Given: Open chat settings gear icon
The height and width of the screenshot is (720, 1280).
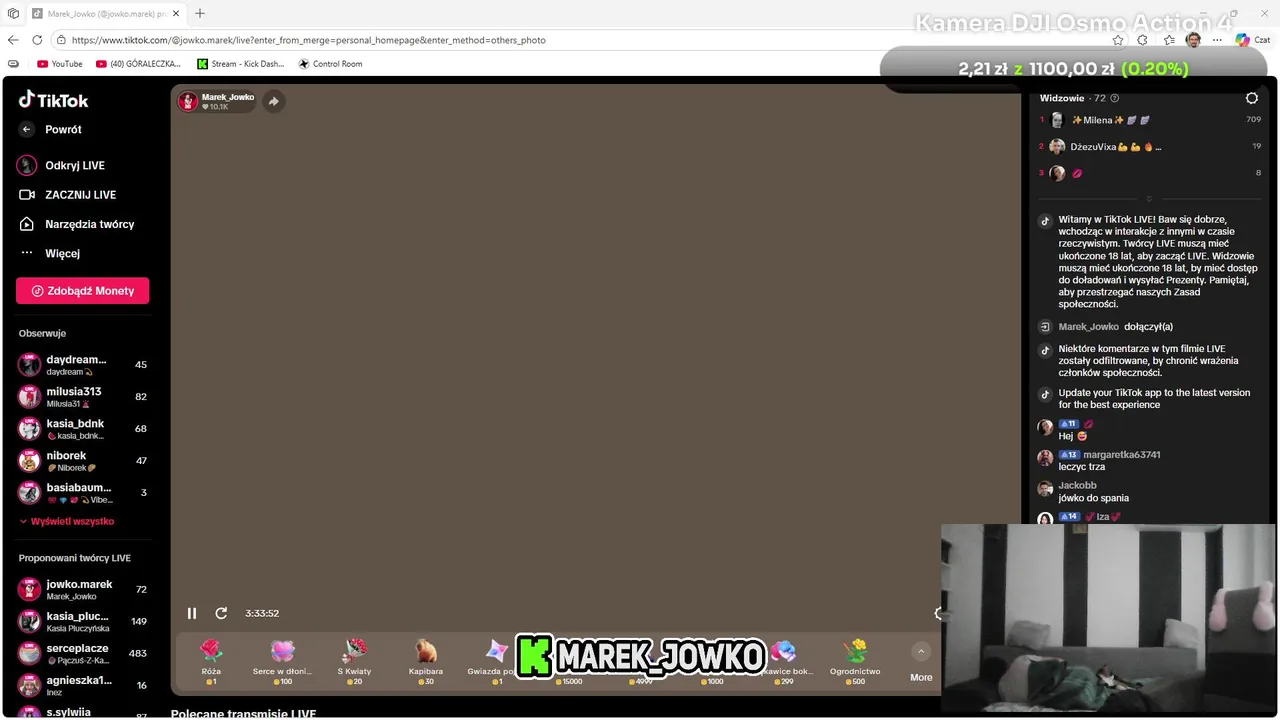Looking at the screenshot, I should (1252, 98).
